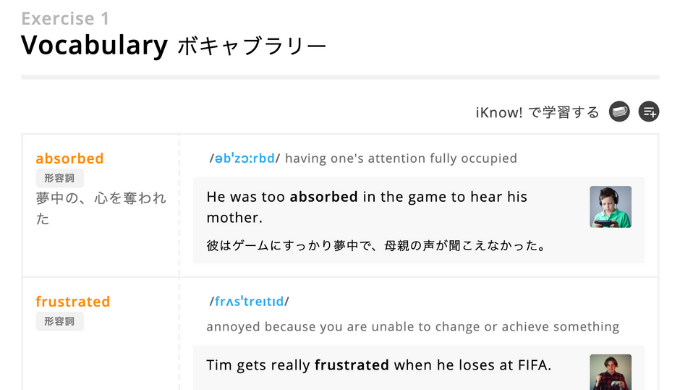Click the add-to-list icon beside iKnow!

pos(649,112)
